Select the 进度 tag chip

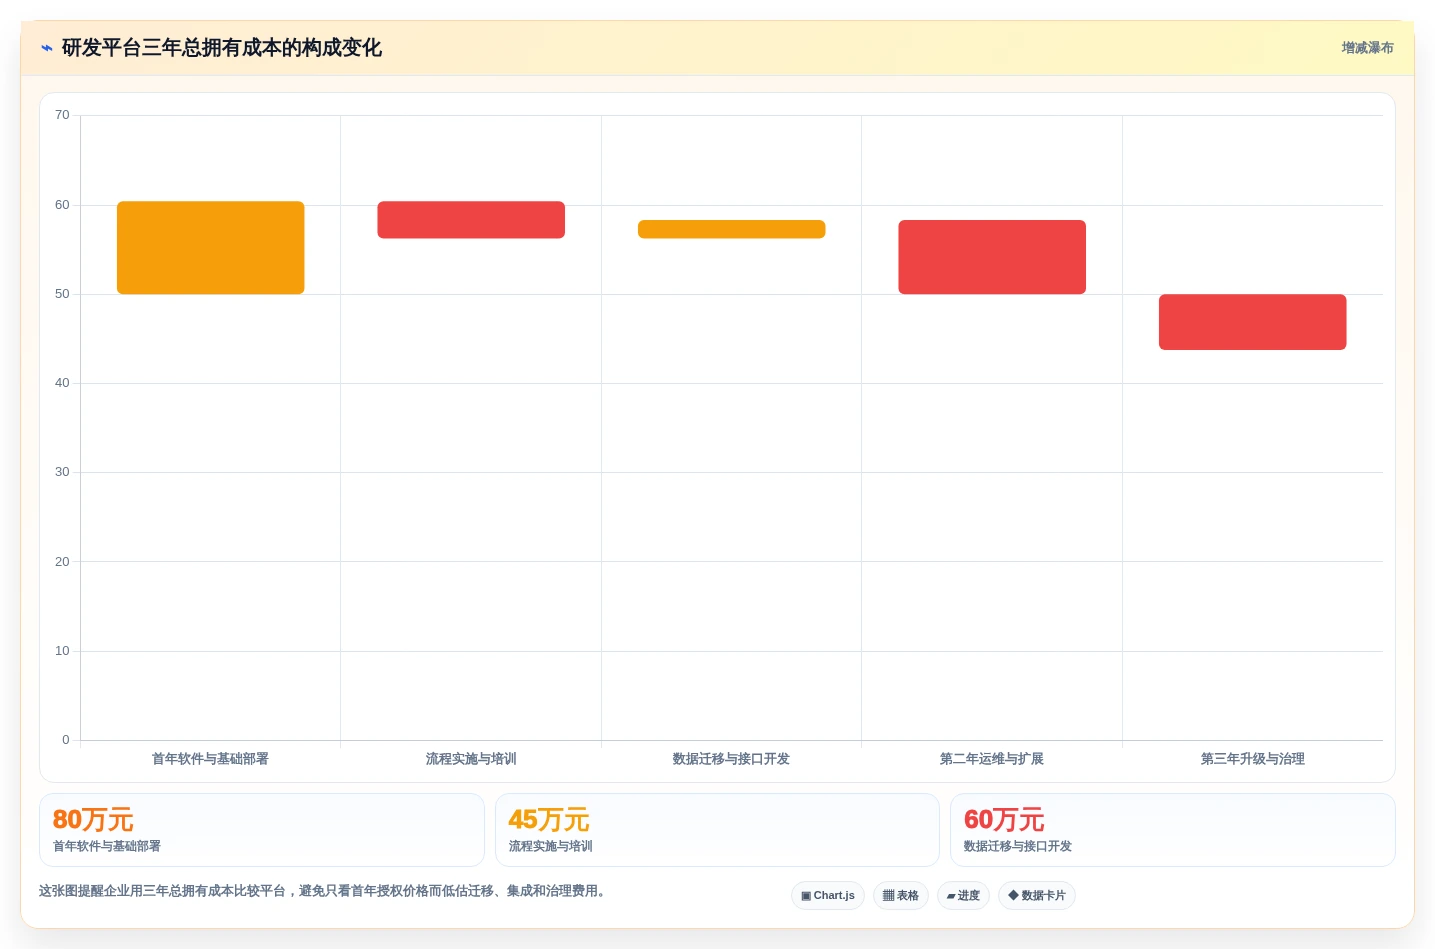[963, 895]
